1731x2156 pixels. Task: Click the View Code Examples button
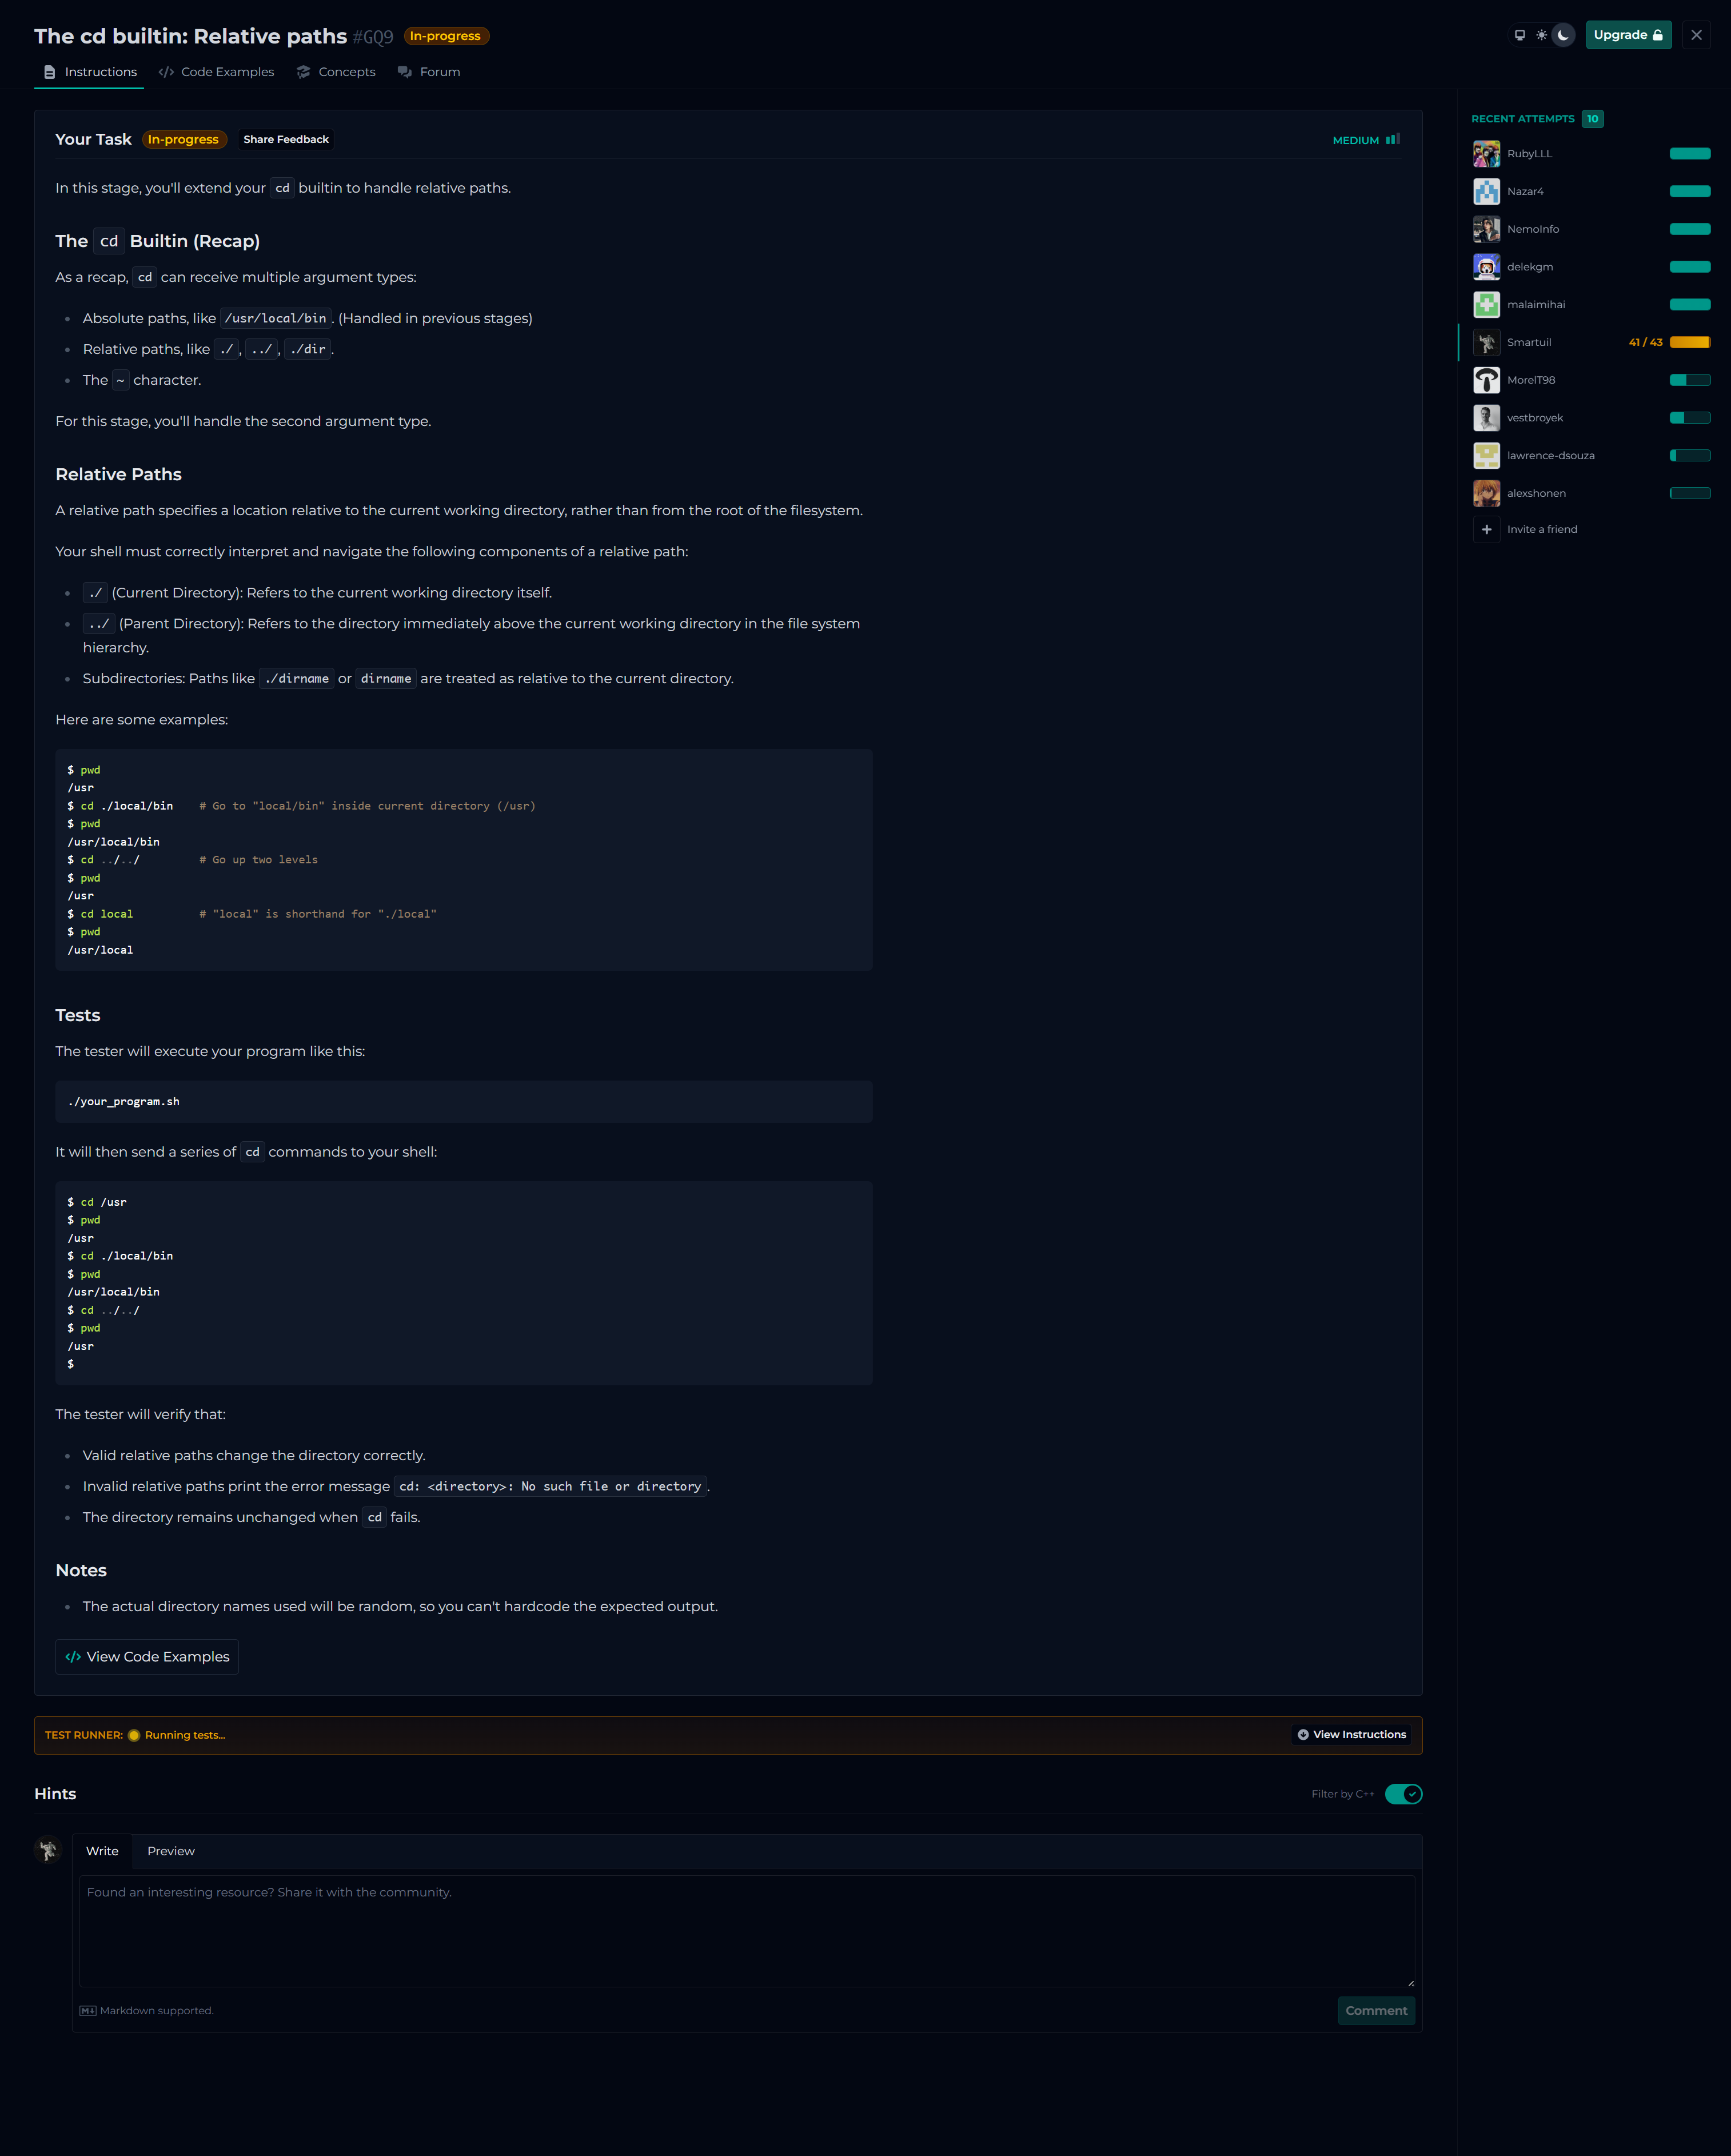pos(147,1657)
